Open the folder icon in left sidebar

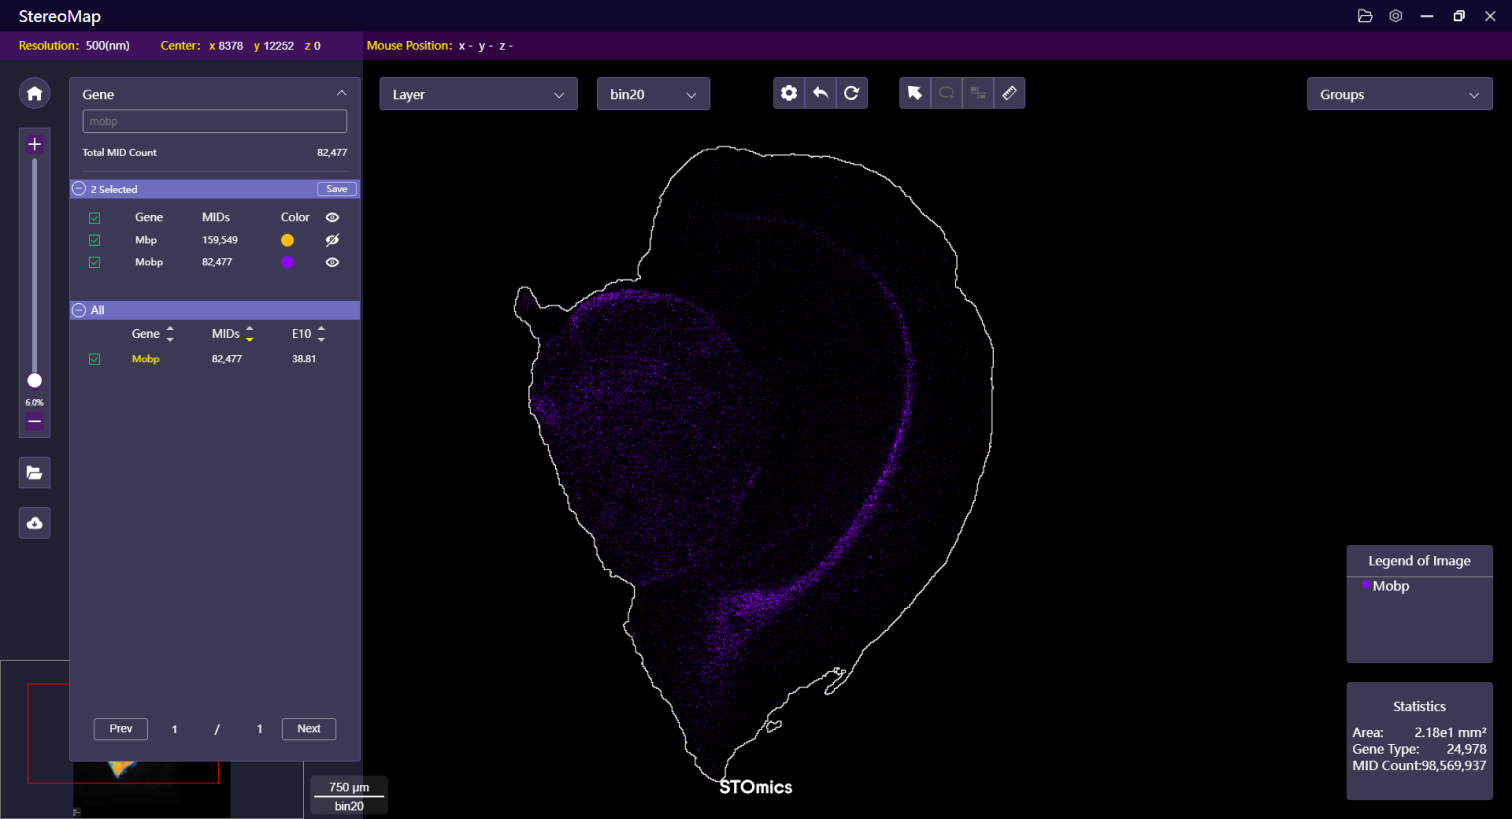tap(34, 473)
